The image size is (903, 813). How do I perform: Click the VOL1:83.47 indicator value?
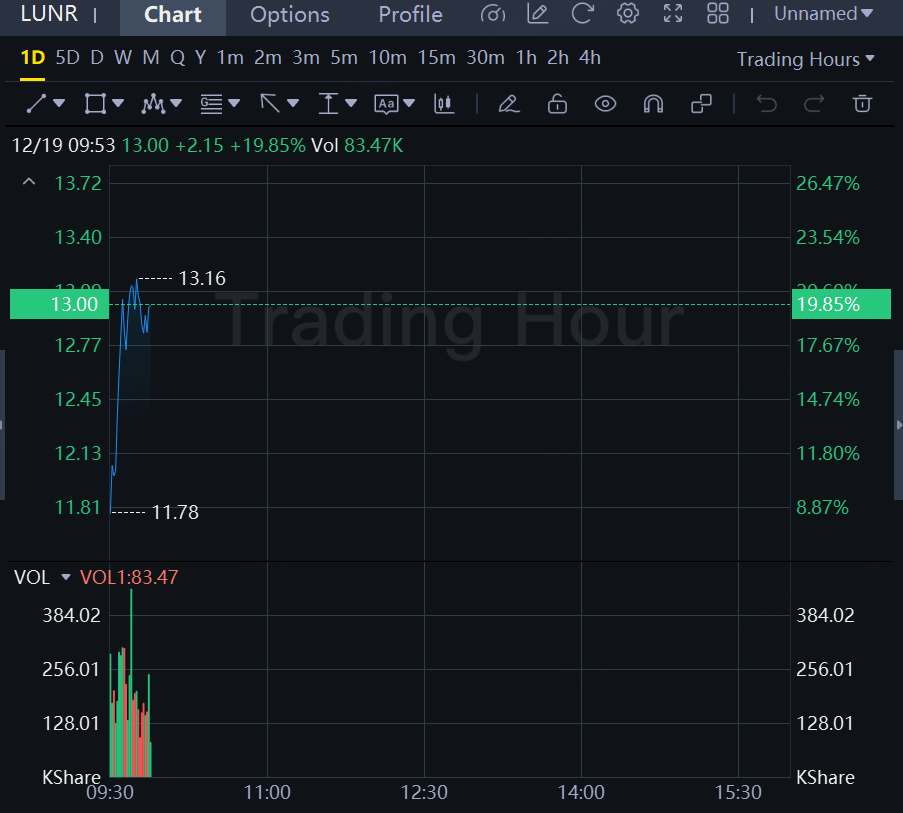pyautogui.click(x=129, y=577)
